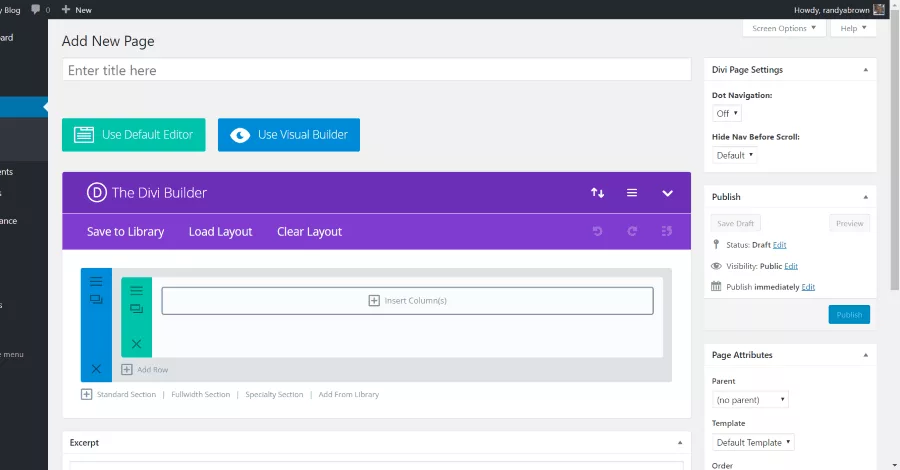Open the green row settings menu icon
Image resolution: width=900 pixels, height=470 pixels.
(x=136, y=290)
